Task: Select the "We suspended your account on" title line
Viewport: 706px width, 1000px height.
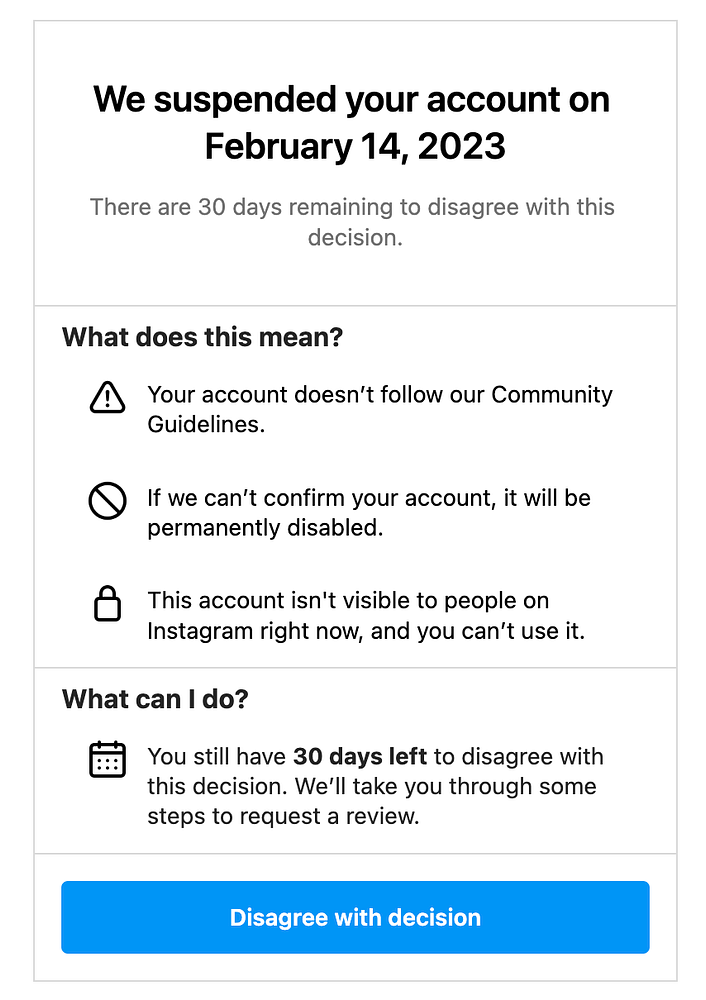Action: [x=351, y=100]
